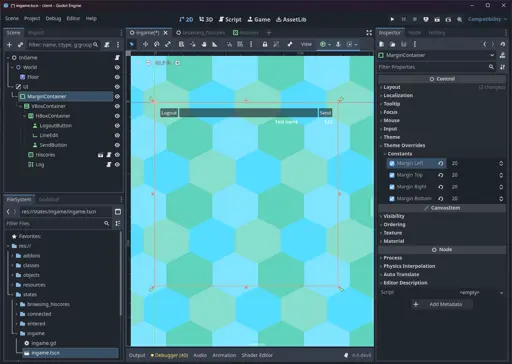The width and height of the screenshot is (512, 364).
Task: Select the Ruler mode tool
Action: click(x=215, y=44)
